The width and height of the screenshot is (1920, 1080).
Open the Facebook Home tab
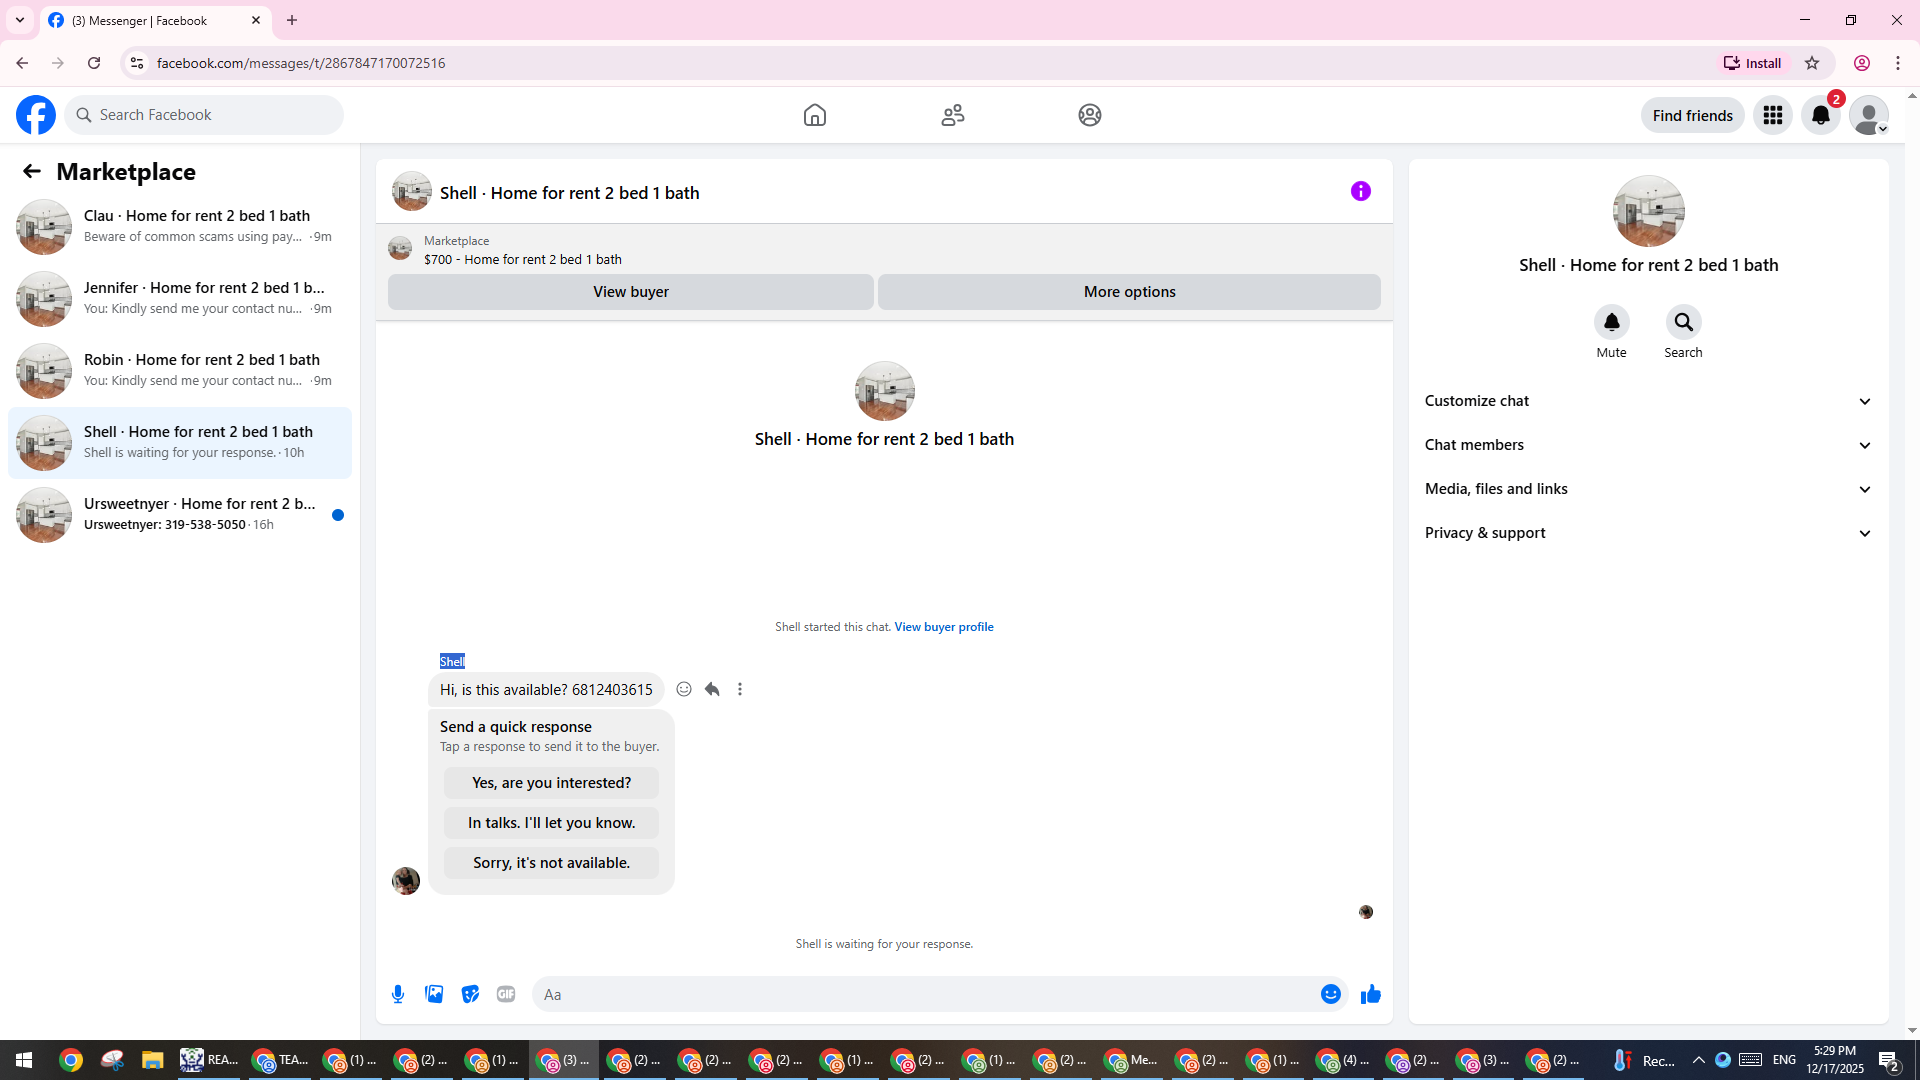click(815, 115)
